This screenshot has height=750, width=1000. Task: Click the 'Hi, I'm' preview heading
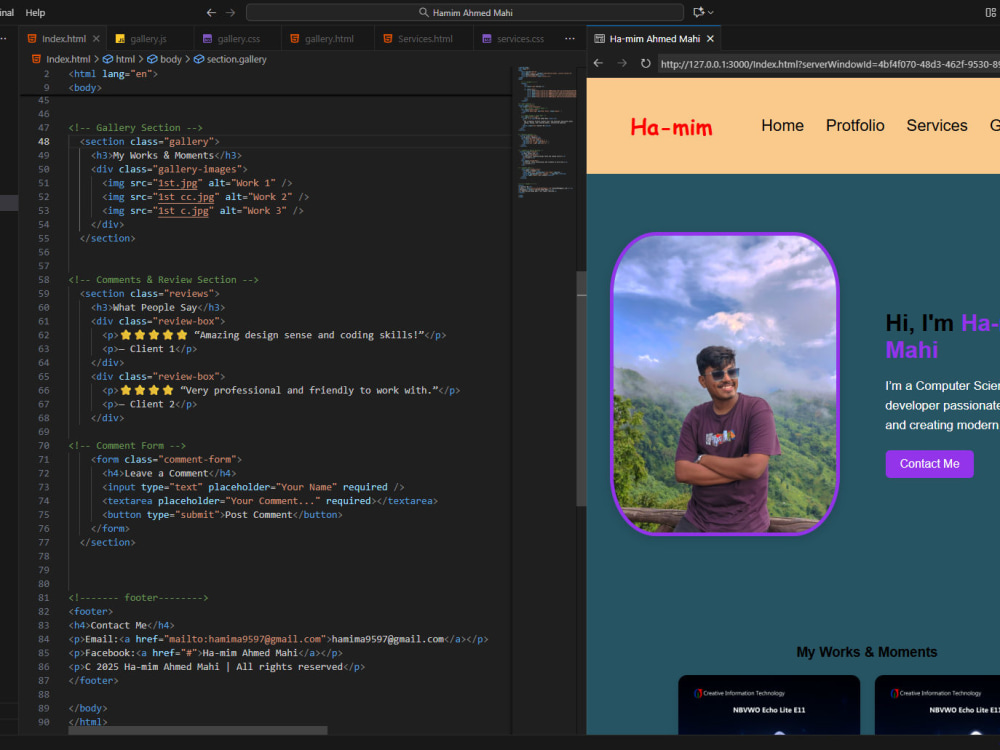coord(942,336)
